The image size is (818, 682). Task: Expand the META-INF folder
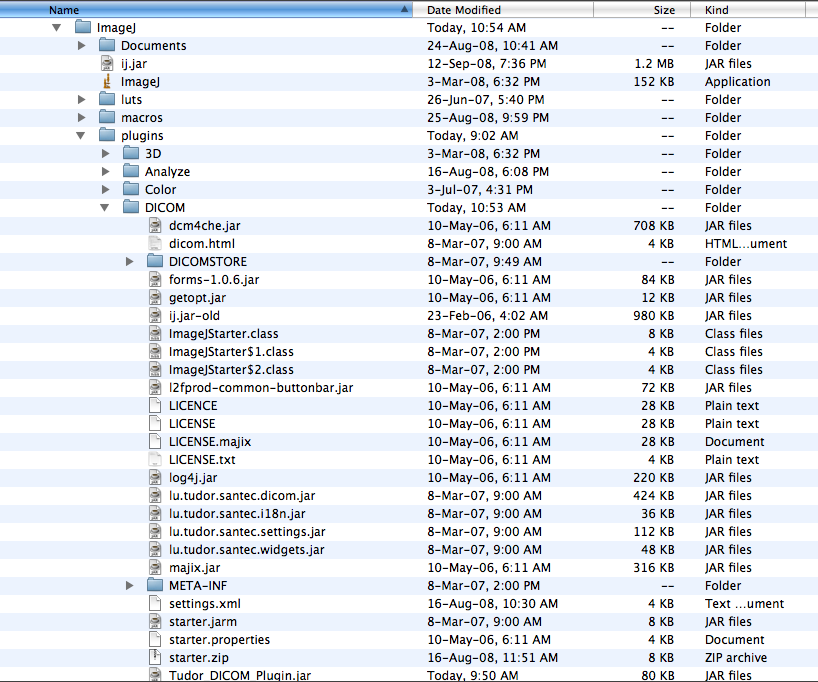130,586
